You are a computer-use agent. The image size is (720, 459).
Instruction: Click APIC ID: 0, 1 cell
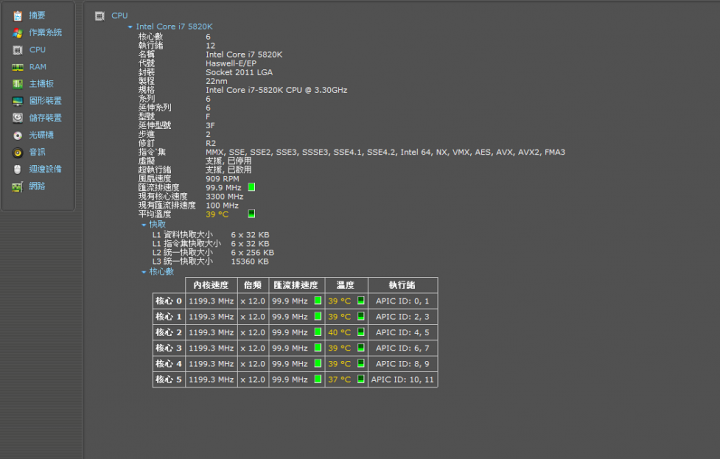tap(403, 301)
